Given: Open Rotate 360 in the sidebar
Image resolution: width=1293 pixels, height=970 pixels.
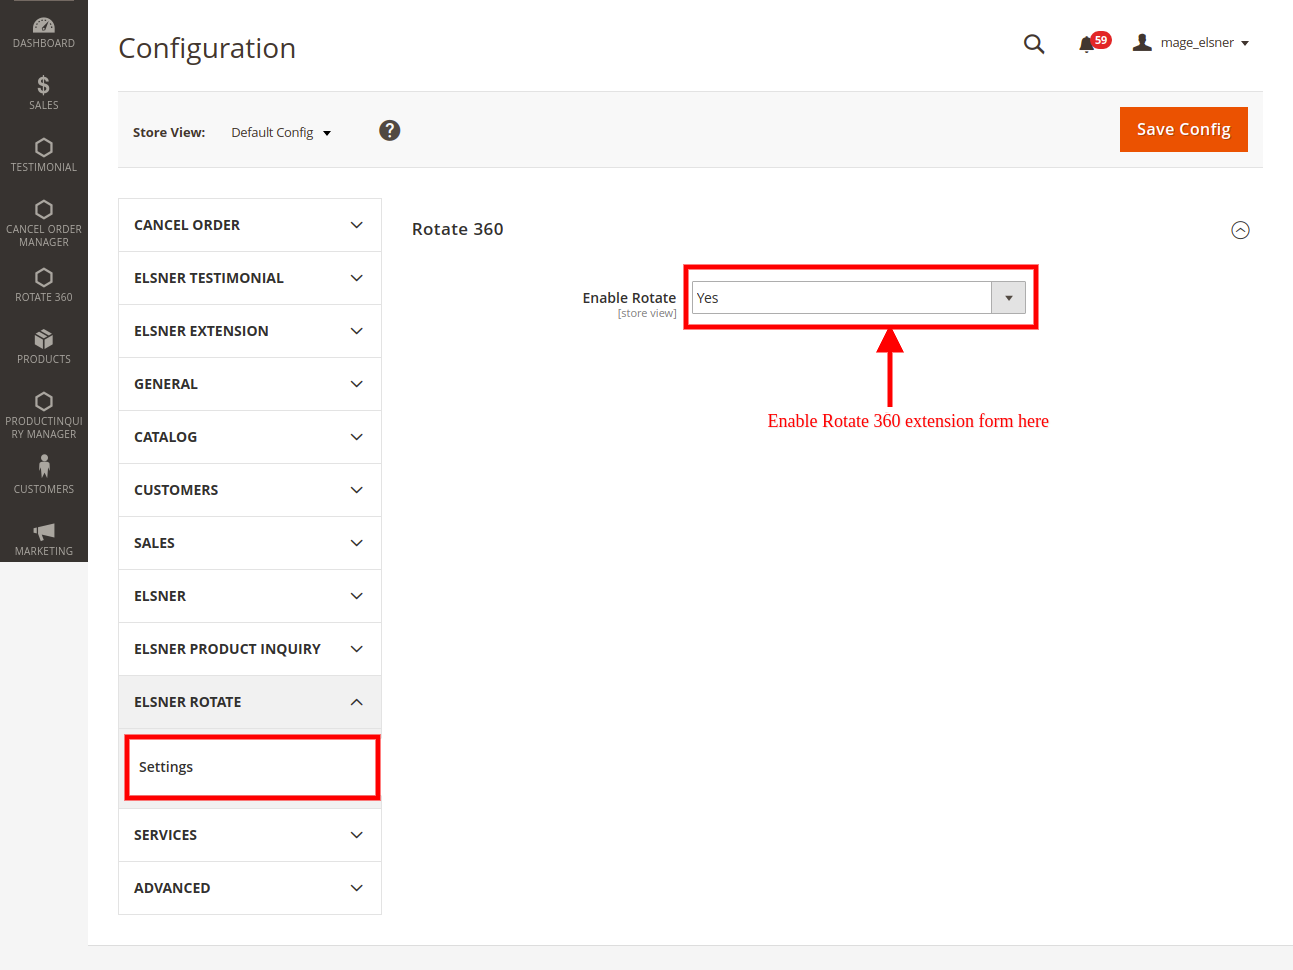Looking at the screenshot, I should [x=43, y=284].
